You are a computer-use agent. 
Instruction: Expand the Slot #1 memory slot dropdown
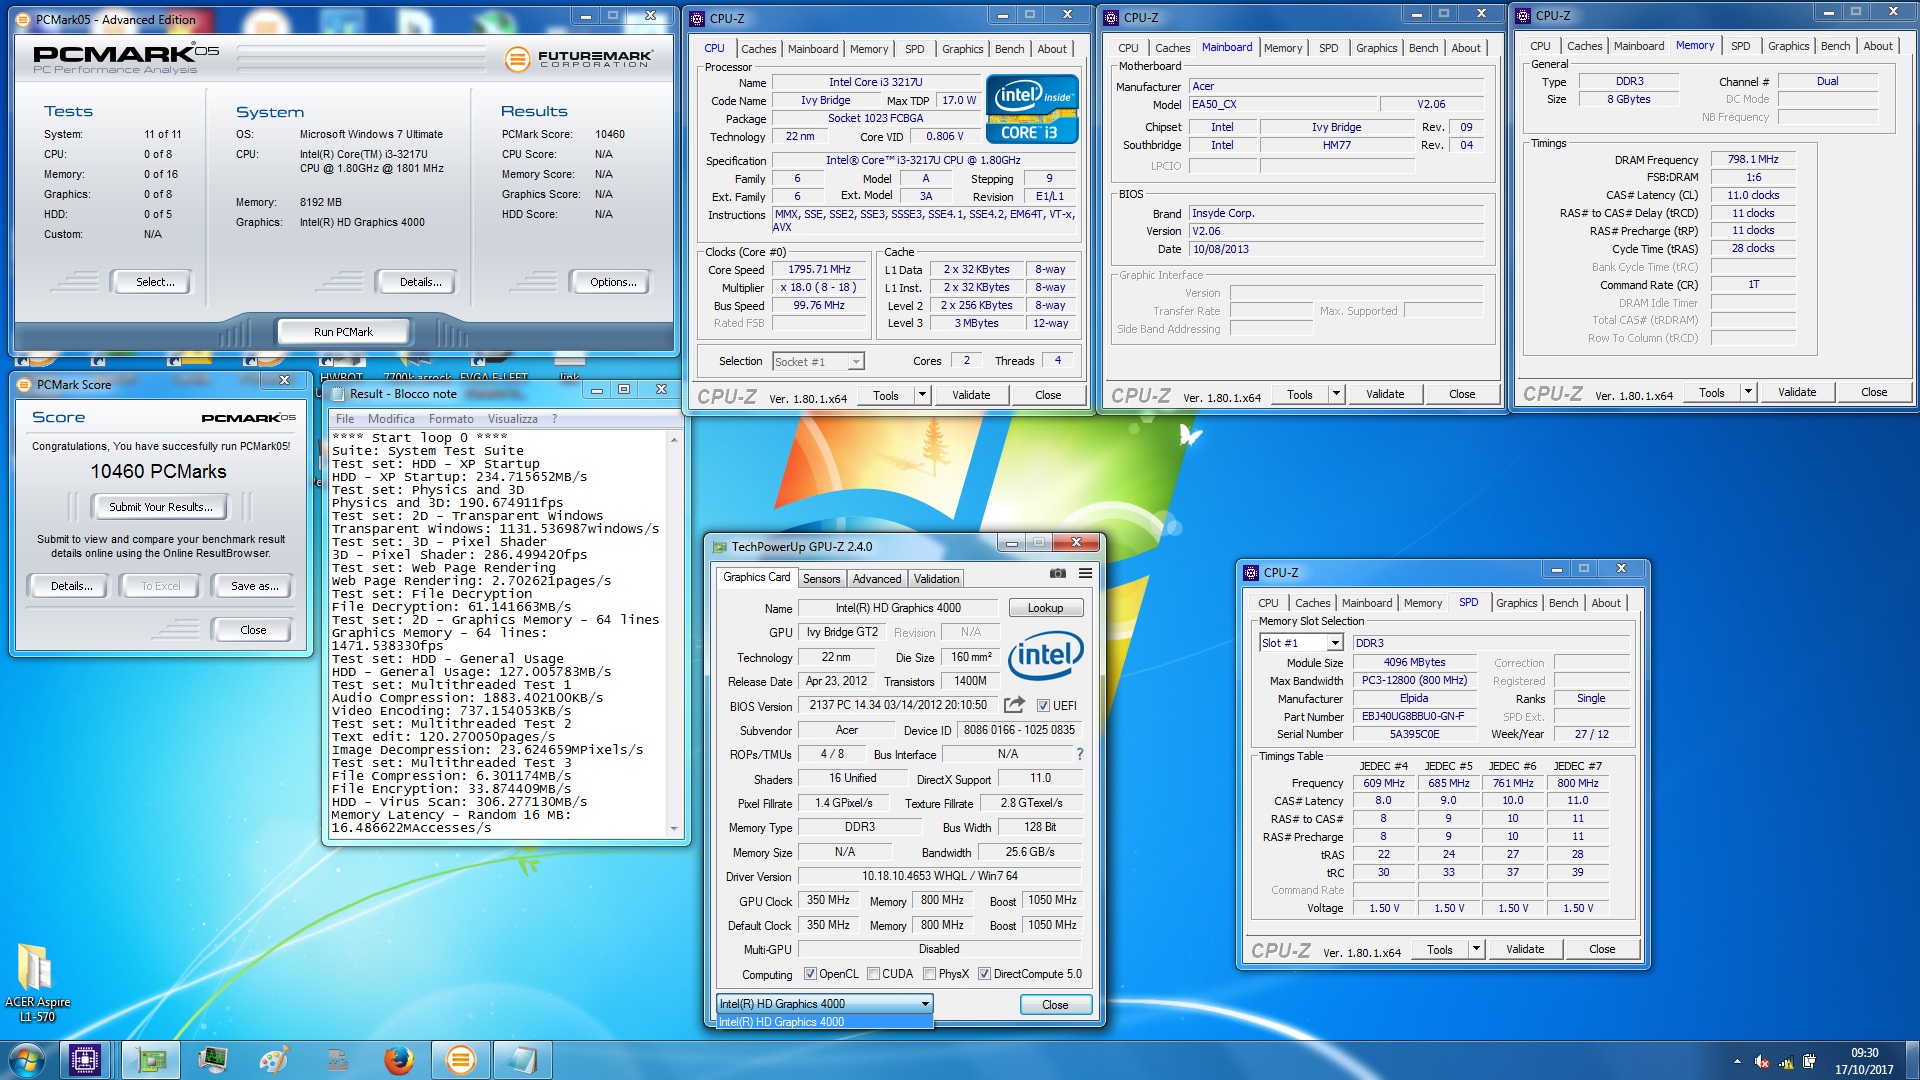(x=1335, y=643)
